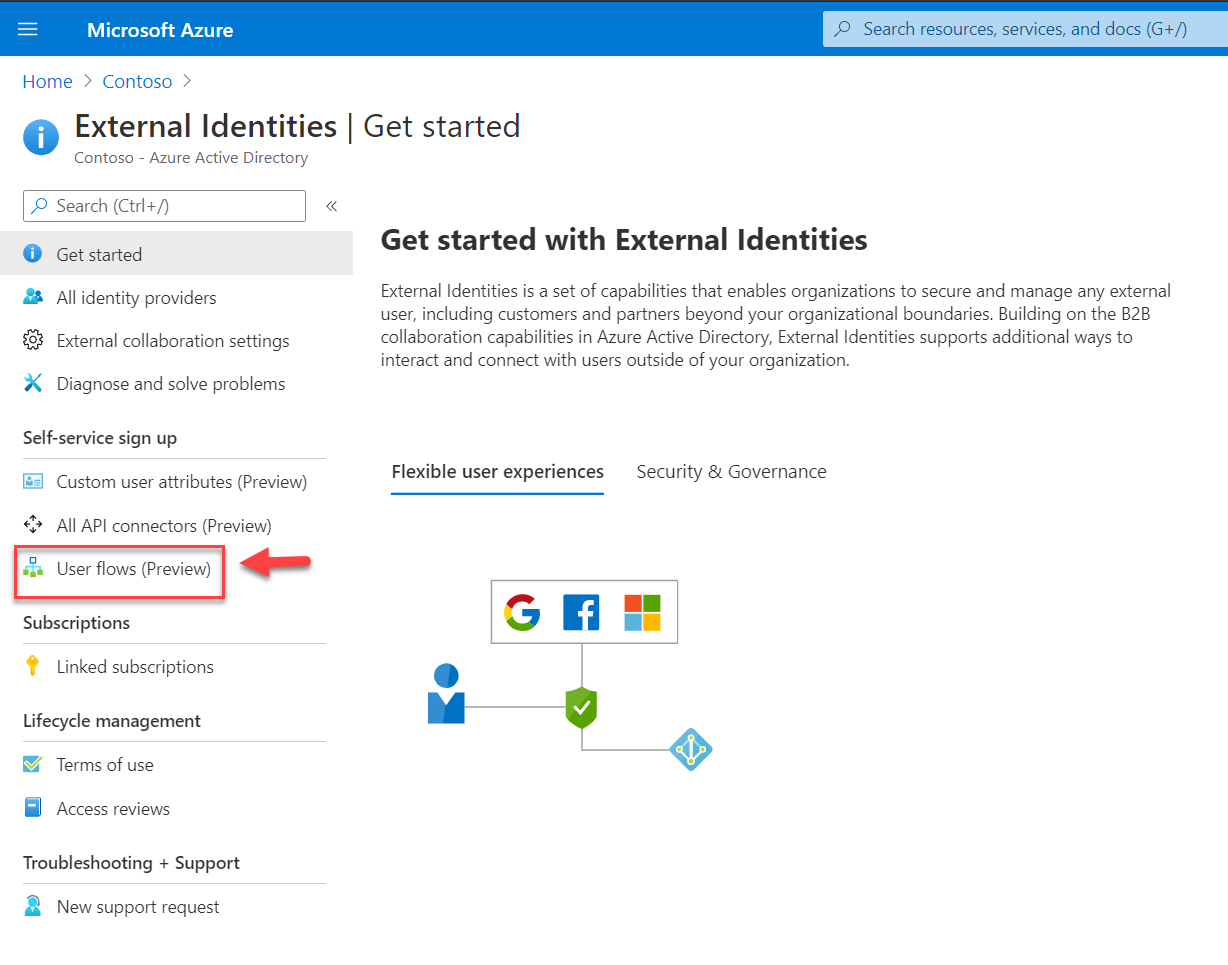Click the External Identities info icon

click(x=41, y=137)
